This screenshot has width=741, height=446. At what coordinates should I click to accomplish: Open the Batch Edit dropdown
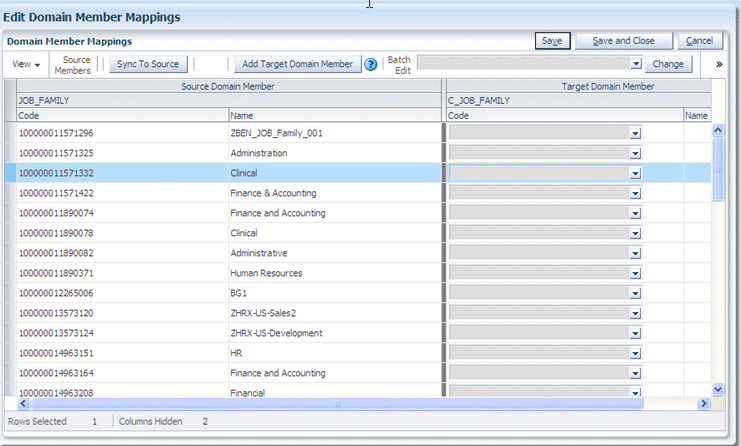tap(636, 63)
